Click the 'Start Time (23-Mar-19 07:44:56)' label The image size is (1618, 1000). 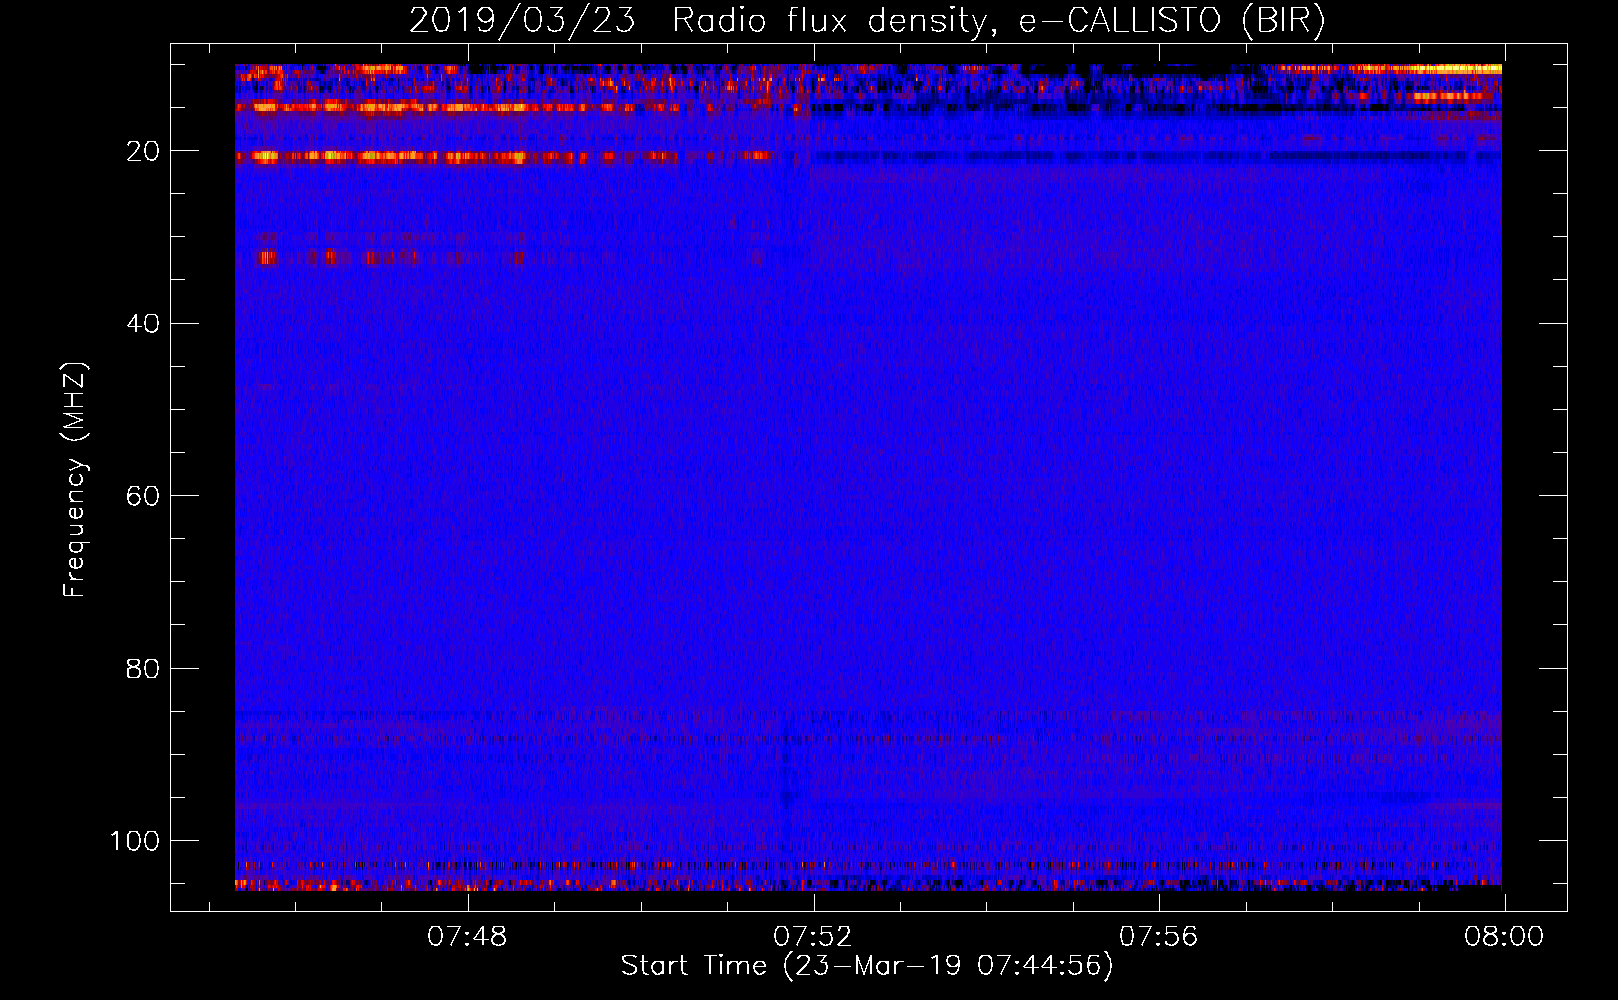click(x=867, y=966)
